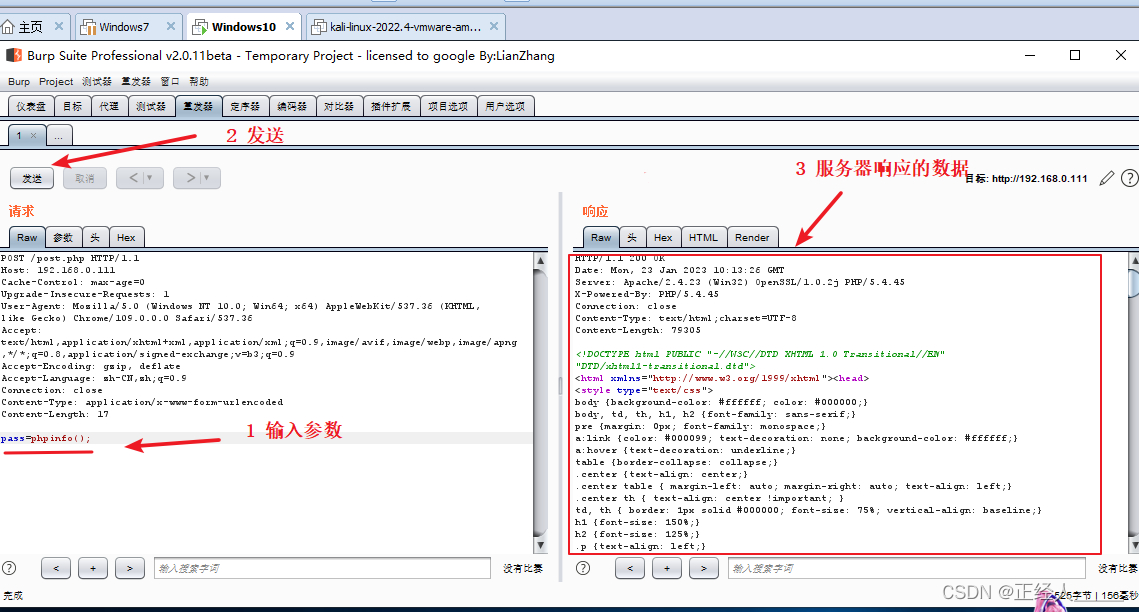The height and width of the screenshot is (612, 1139).
Task: Close Repeater tab 1 with its x
Action: point(33,136)
